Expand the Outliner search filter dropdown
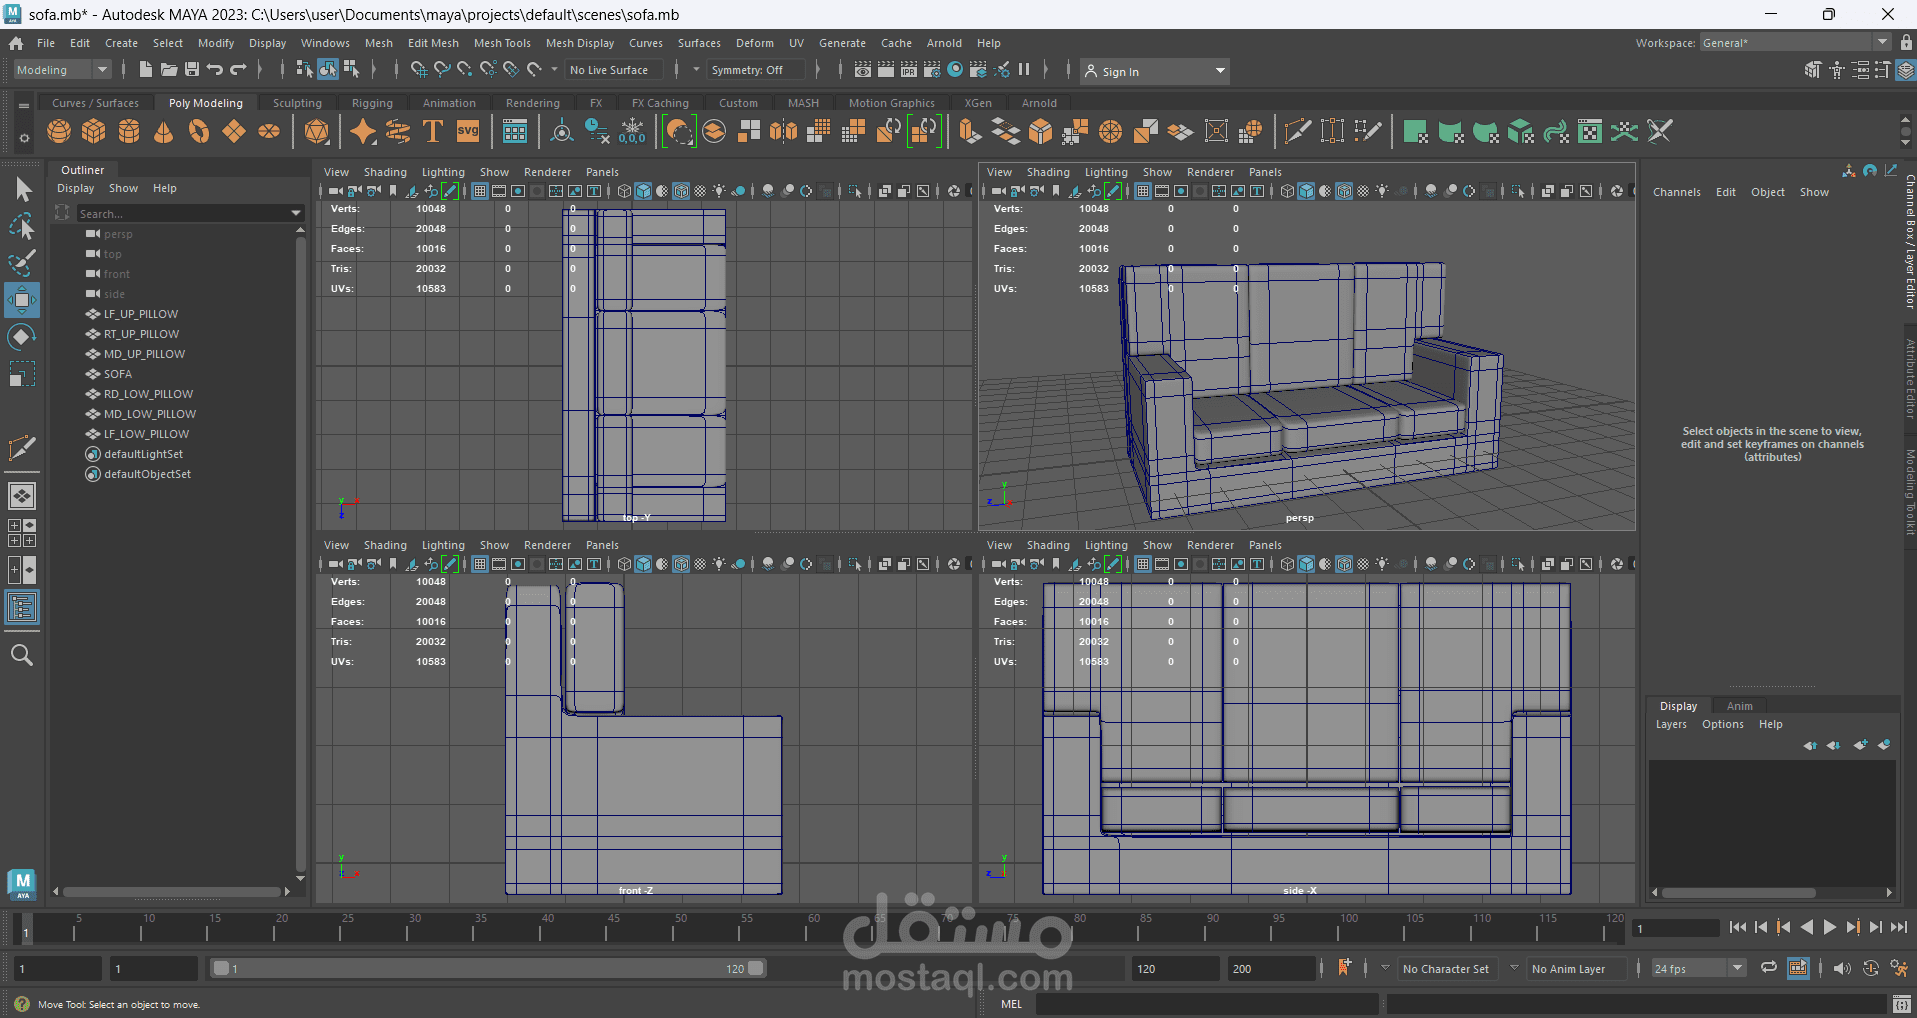Screen dimensions: 1917x1018 click(x=296, y=213)
